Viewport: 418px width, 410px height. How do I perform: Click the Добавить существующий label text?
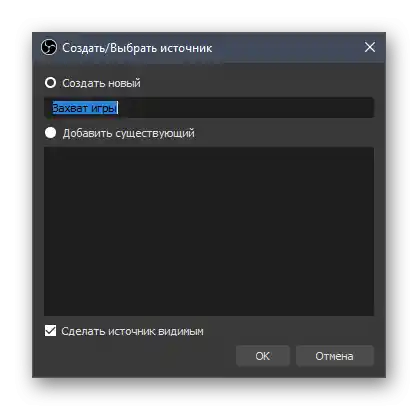[x=129, y=133]
